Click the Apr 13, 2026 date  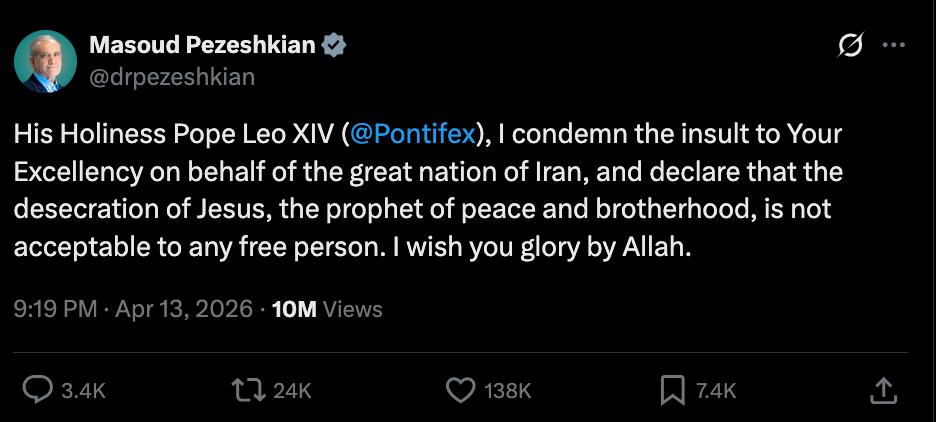(x=183, y=309)
